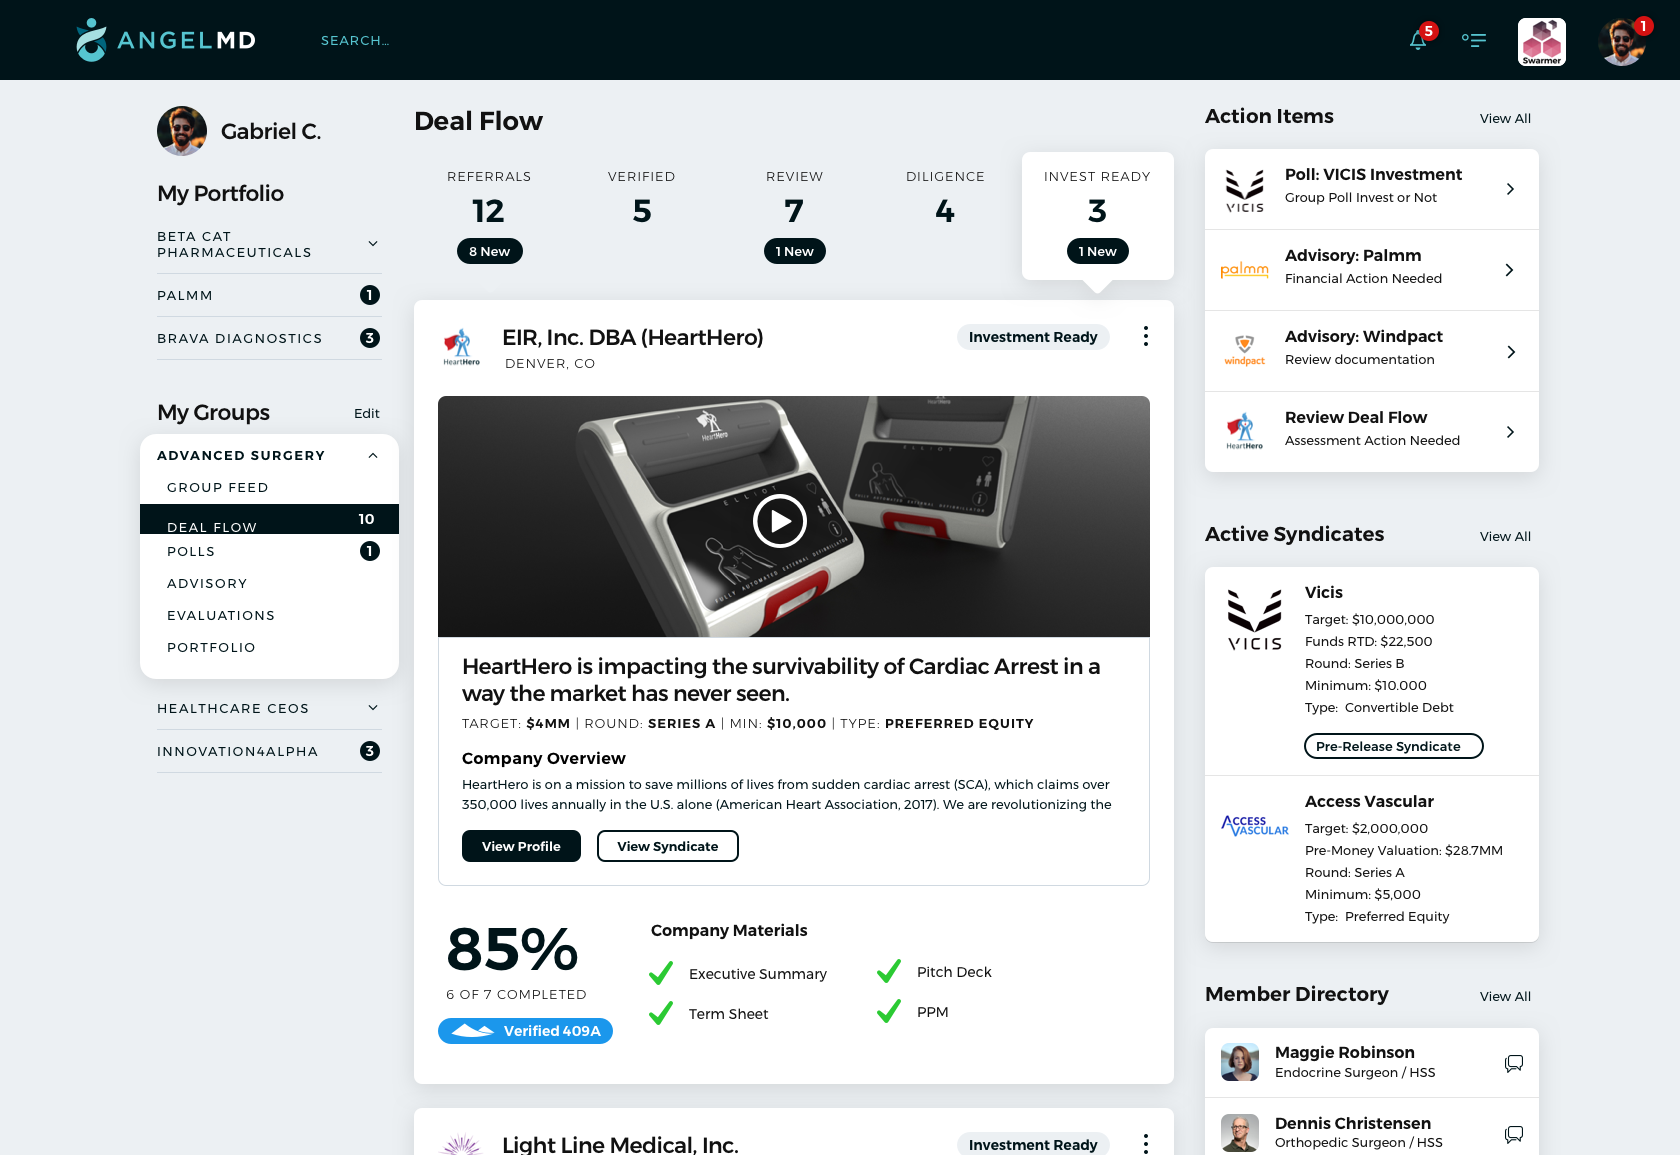Open the filter list menu icon
The width and height of the screenshot is (1680, 1155).
click(x=1474, y=40)
